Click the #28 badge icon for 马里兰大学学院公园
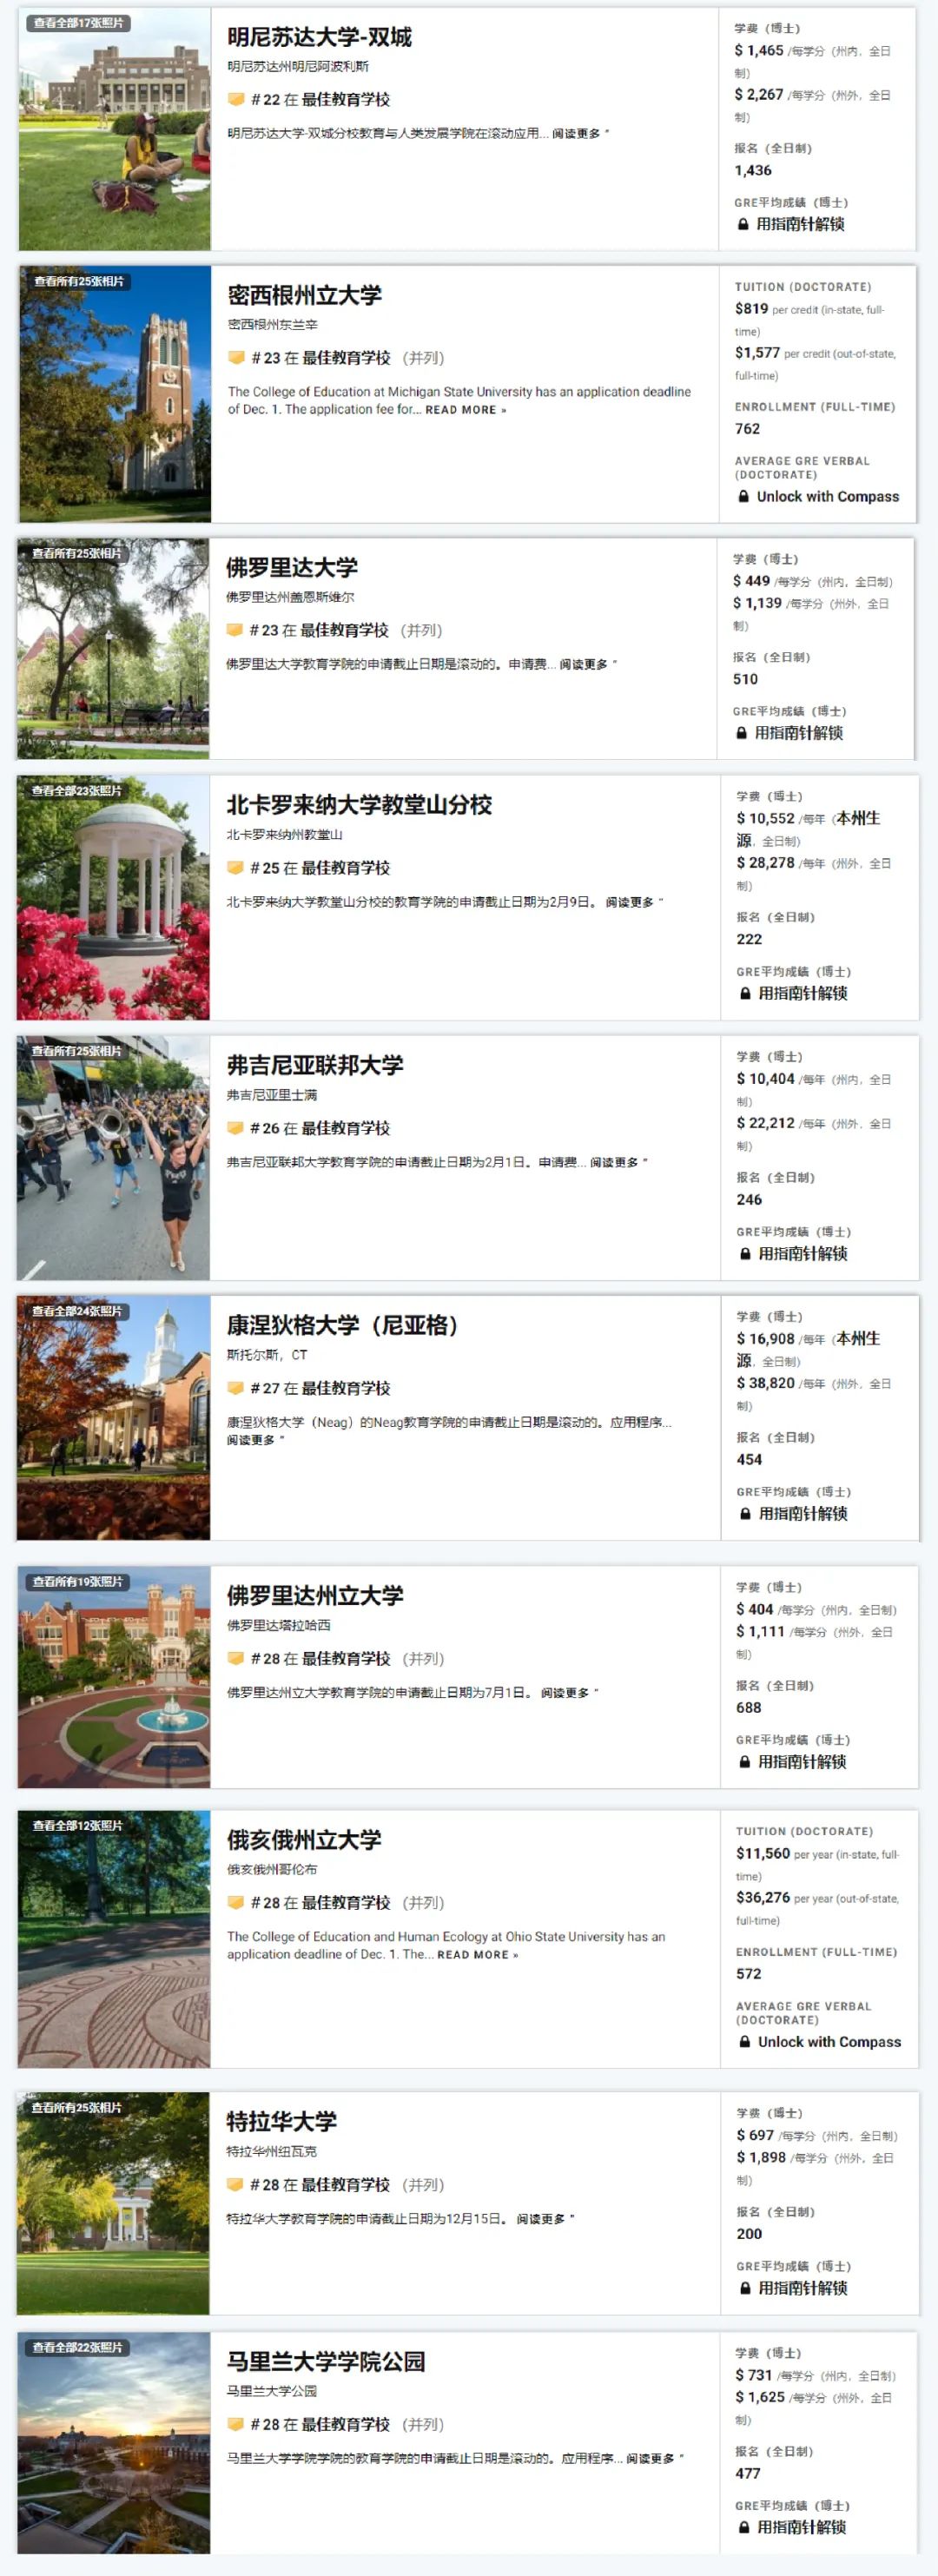This screenshot has height=2576, width=938. coord(235,2423)
